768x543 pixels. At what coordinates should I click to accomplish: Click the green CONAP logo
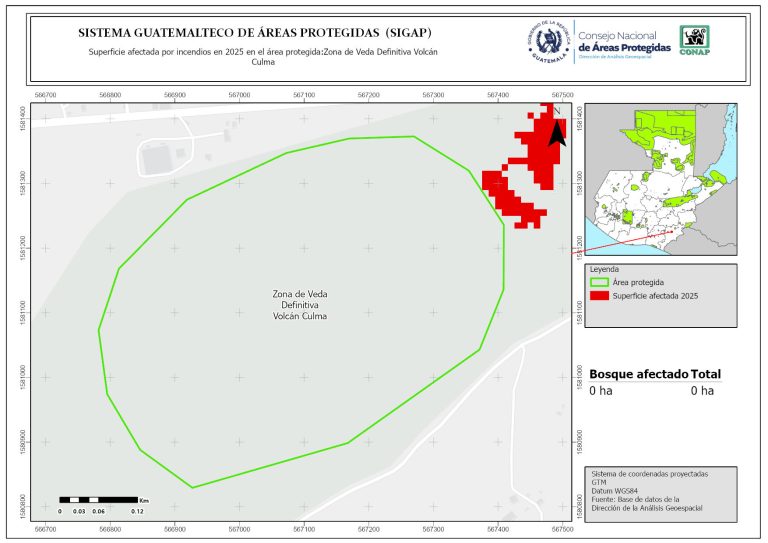tap(696, 41)
